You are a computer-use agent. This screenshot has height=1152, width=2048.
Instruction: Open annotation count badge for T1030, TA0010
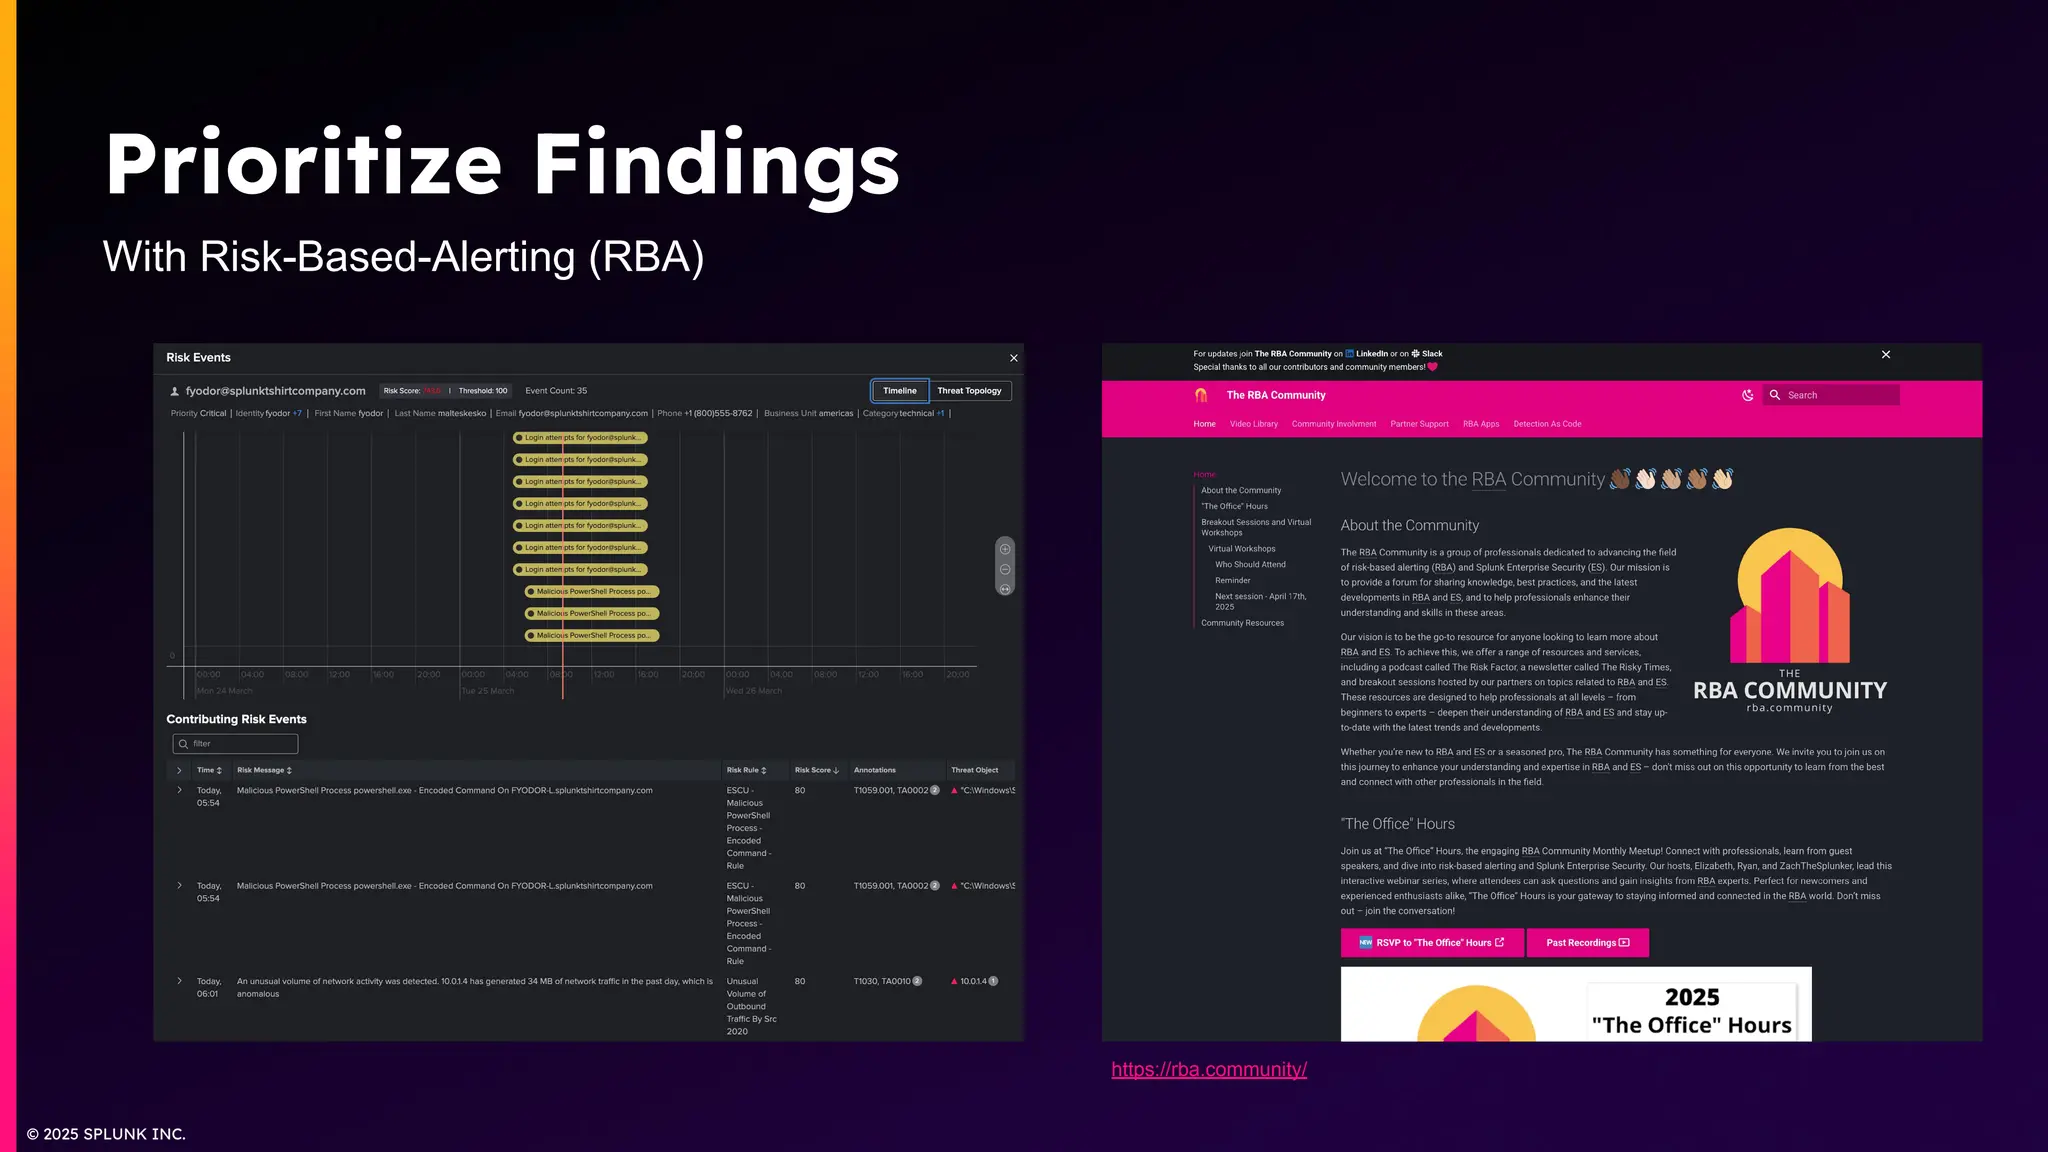tap(917, 981)
